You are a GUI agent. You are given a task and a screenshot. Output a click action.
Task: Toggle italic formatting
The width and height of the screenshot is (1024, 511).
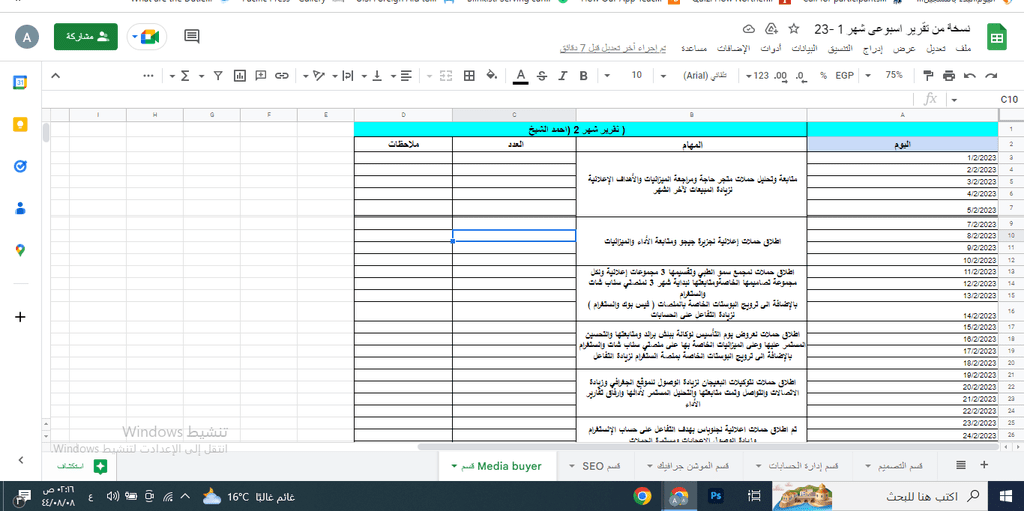coord(562,76)
